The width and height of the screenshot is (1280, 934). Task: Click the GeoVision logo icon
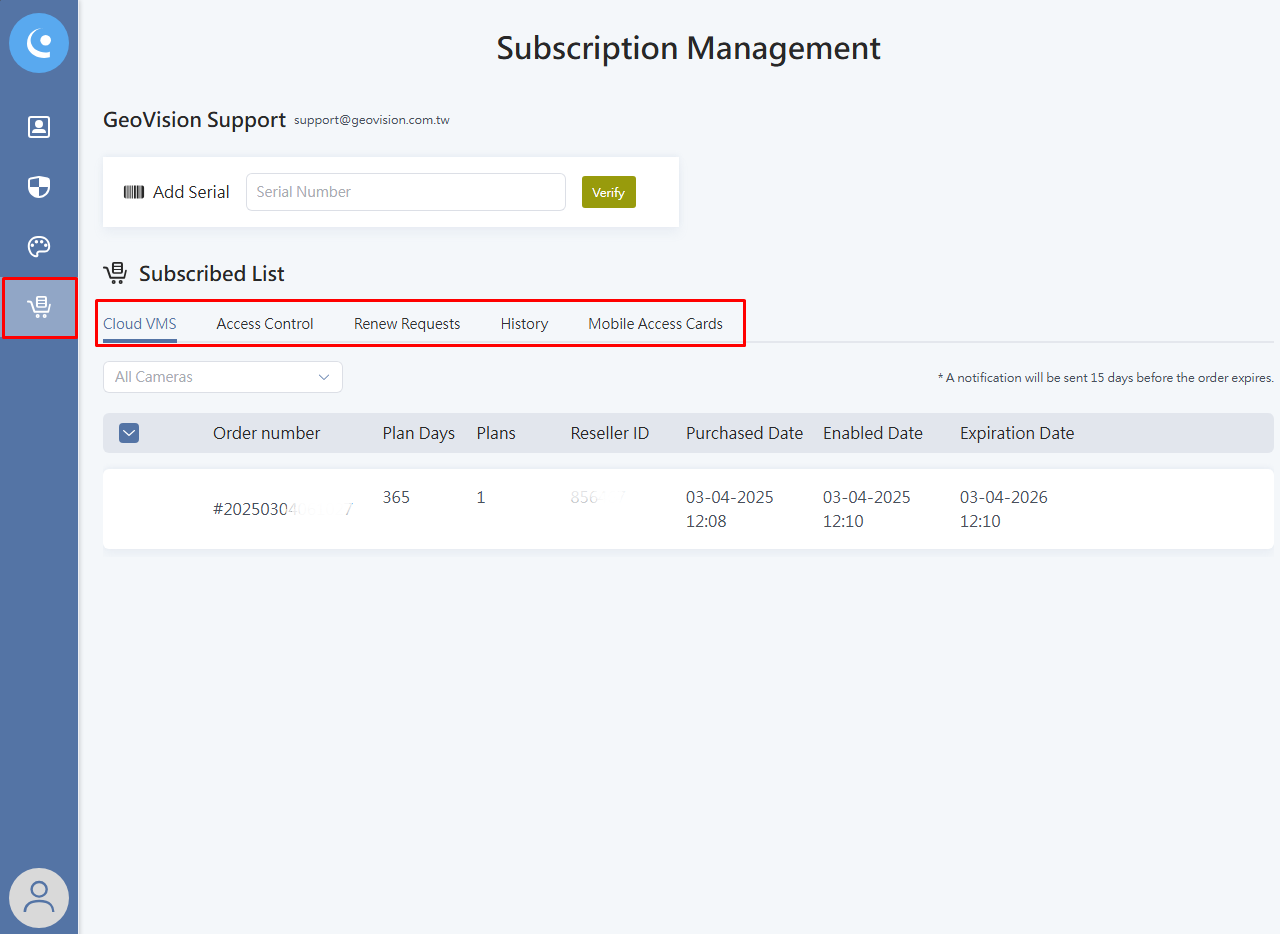coord(39,43)
